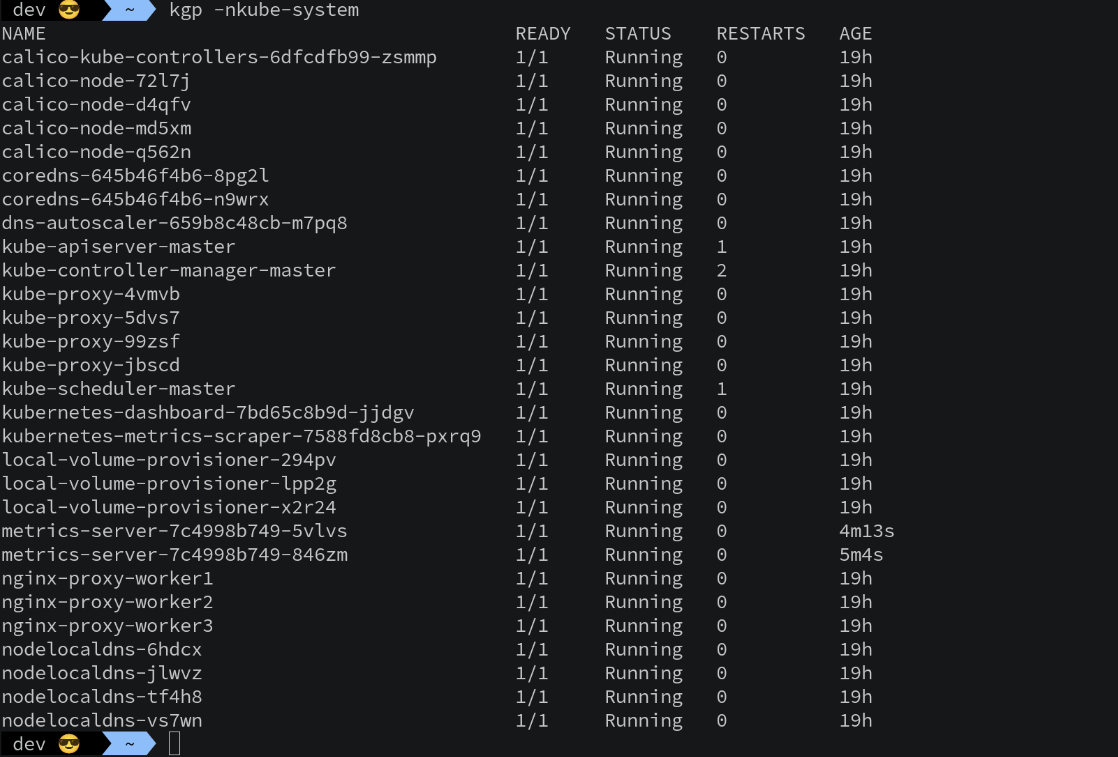Select pod name nginx-proxy-worker3
The width and height of the screenshot is (1118, 757).
[108, 625]
